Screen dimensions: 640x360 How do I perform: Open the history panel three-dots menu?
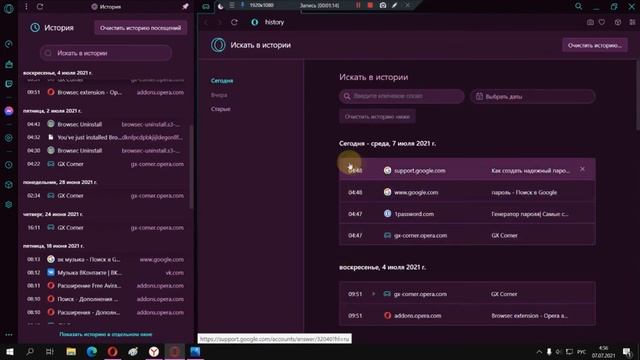point(26,7)
